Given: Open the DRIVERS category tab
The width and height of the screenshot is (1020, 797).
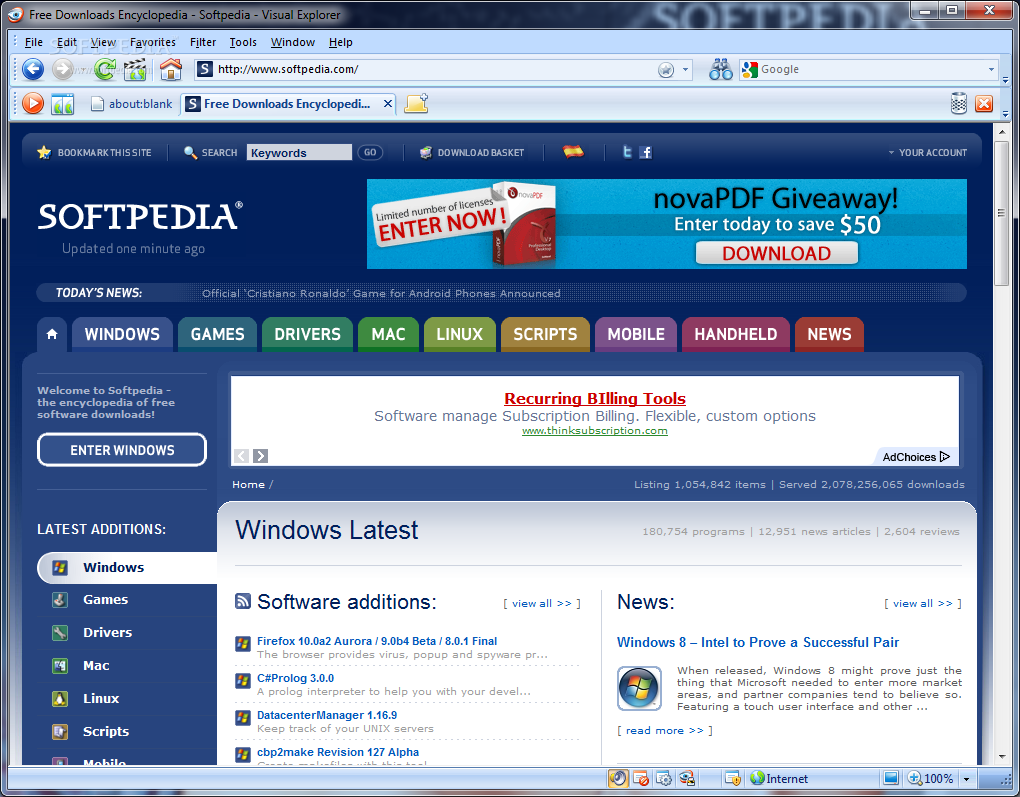Looking at the screenshot, I should click(x=307, y=334).
